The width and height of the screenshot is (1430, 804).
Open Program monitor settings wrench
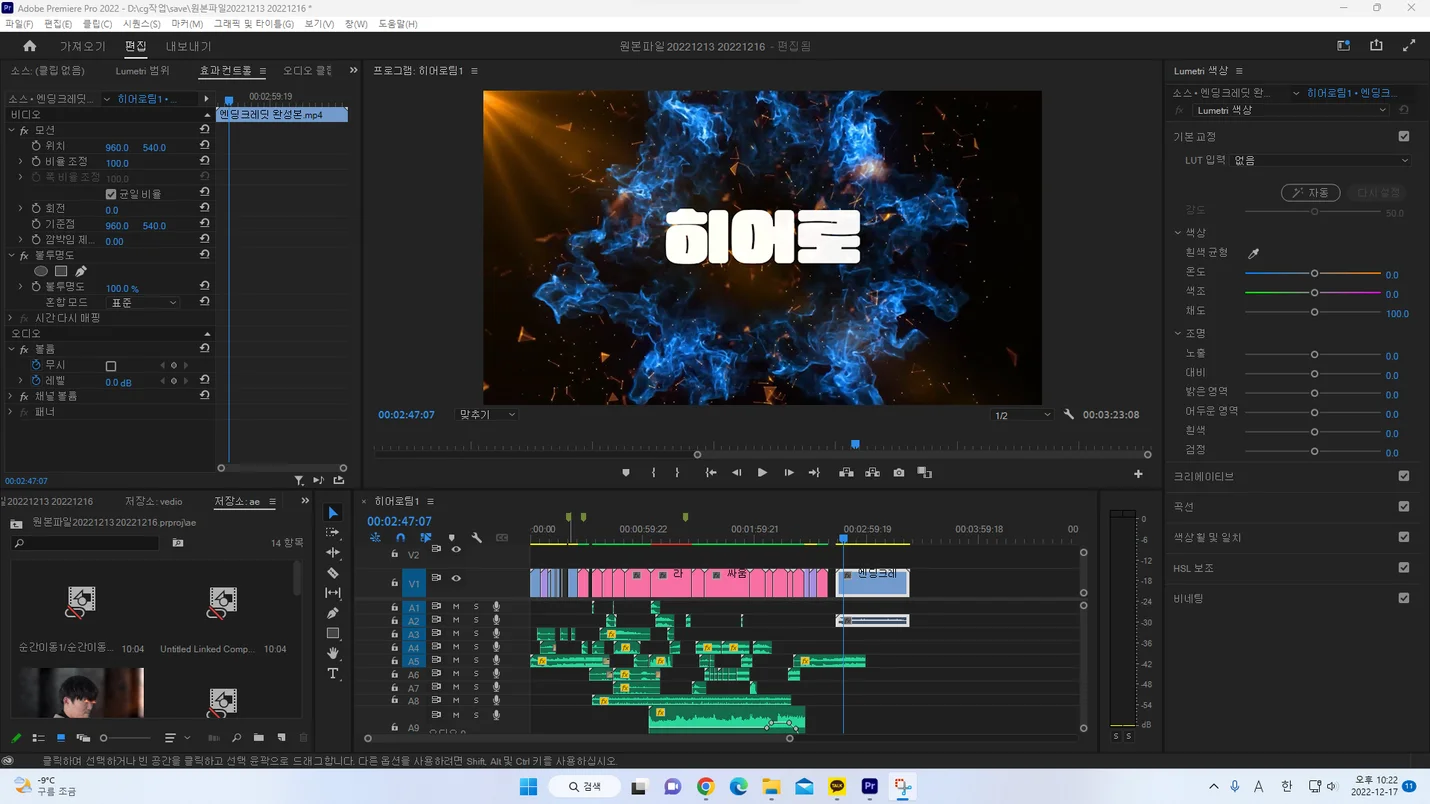[x=1069, y=415]
